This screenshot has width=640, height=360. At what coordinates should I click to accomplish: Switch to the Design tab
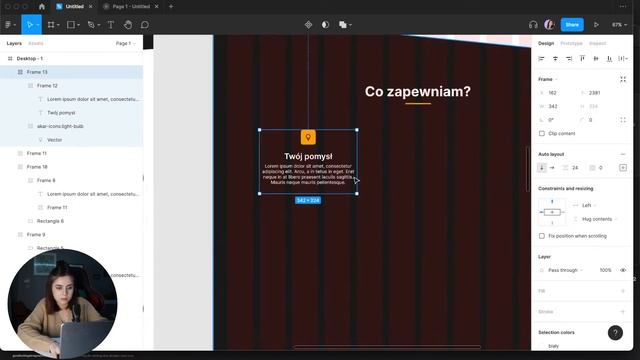(546, 43)
